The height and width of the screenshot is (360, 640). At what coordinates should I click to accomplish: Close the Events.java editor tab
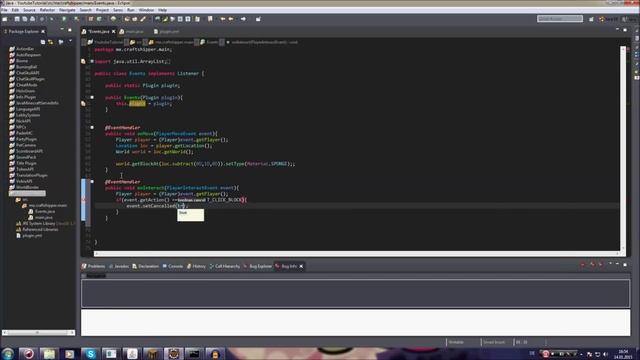(x=113, y=31)
